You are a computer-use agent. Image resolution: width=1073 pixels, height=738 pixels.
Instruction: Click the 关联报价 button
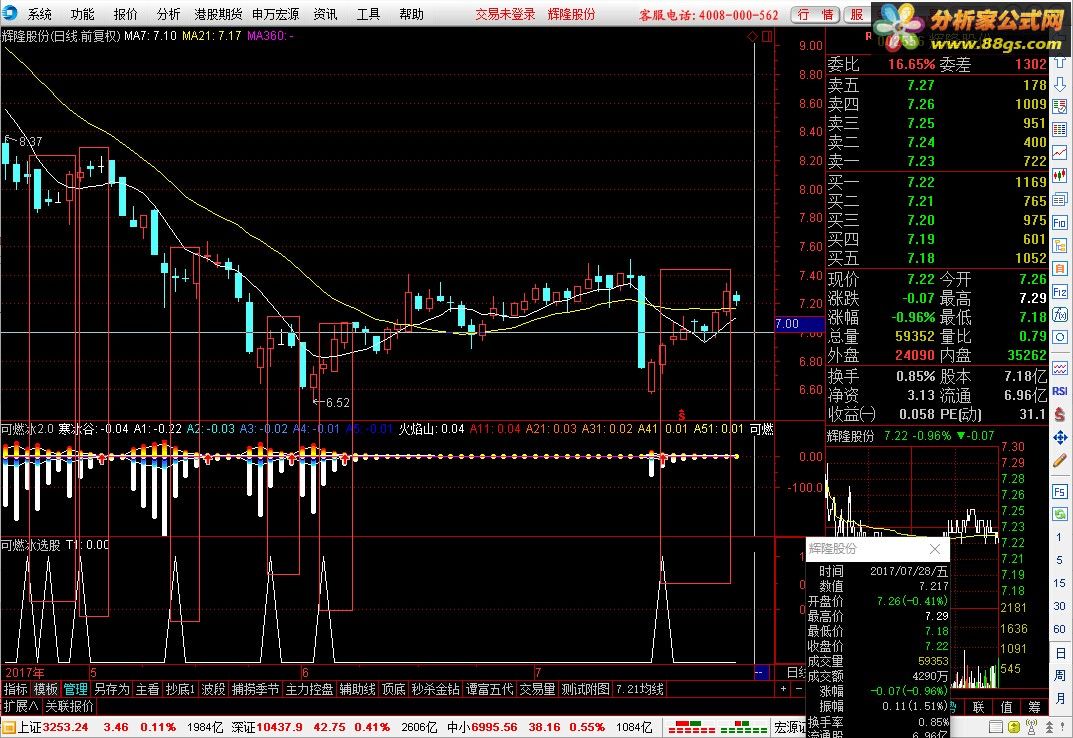(x=69, y=706)
